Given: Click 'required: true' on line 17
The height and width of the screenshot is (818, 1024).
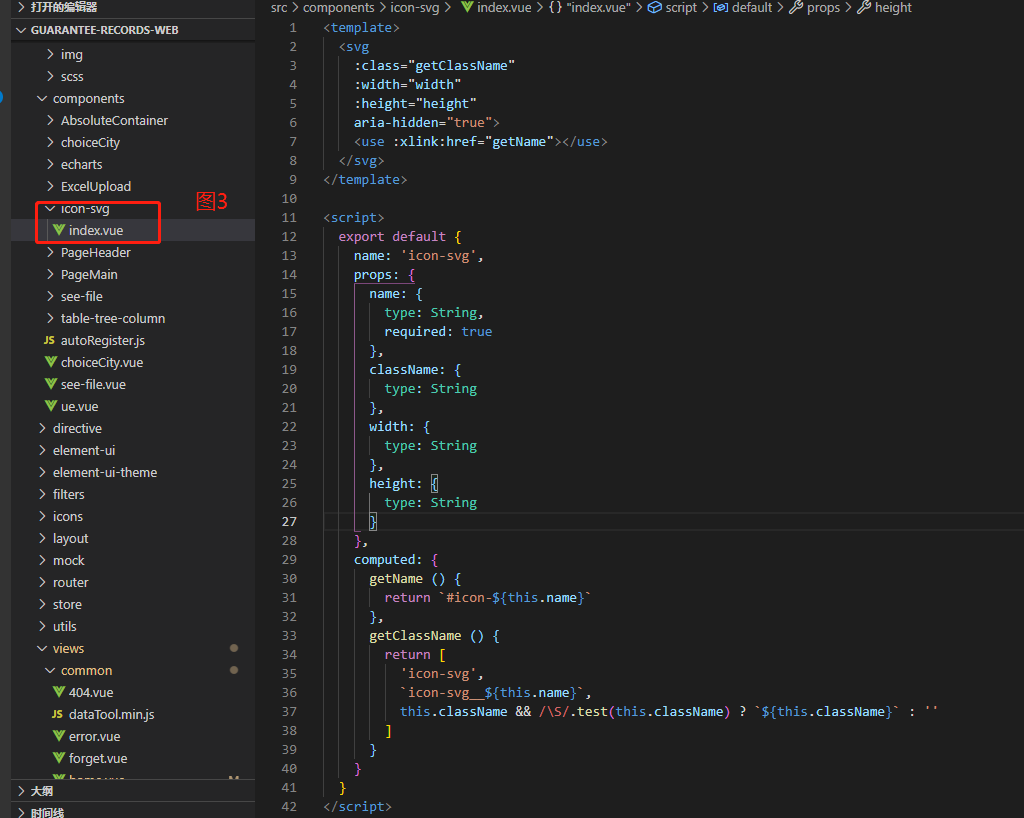Looking at the screenshot, I should [438, 332].
